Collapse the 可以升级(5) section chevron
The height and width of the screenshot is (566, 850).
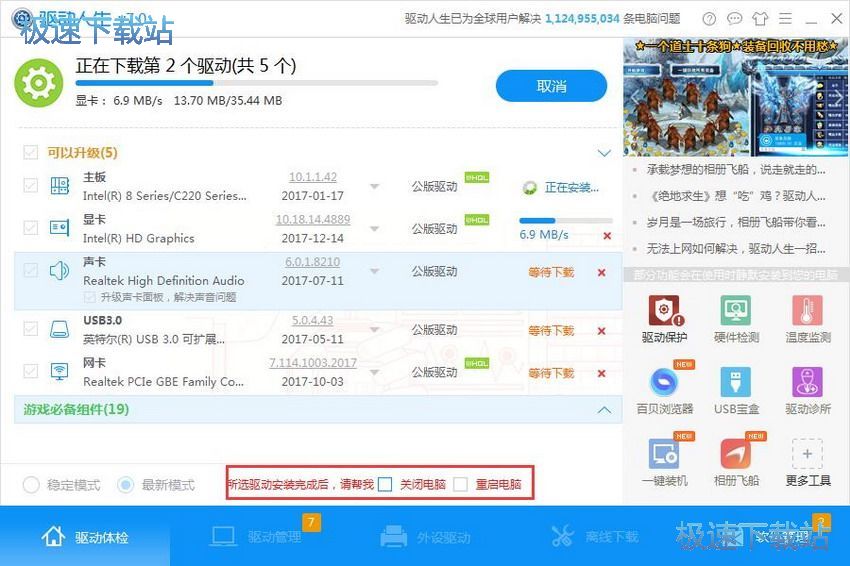click(x=604, y=153)
